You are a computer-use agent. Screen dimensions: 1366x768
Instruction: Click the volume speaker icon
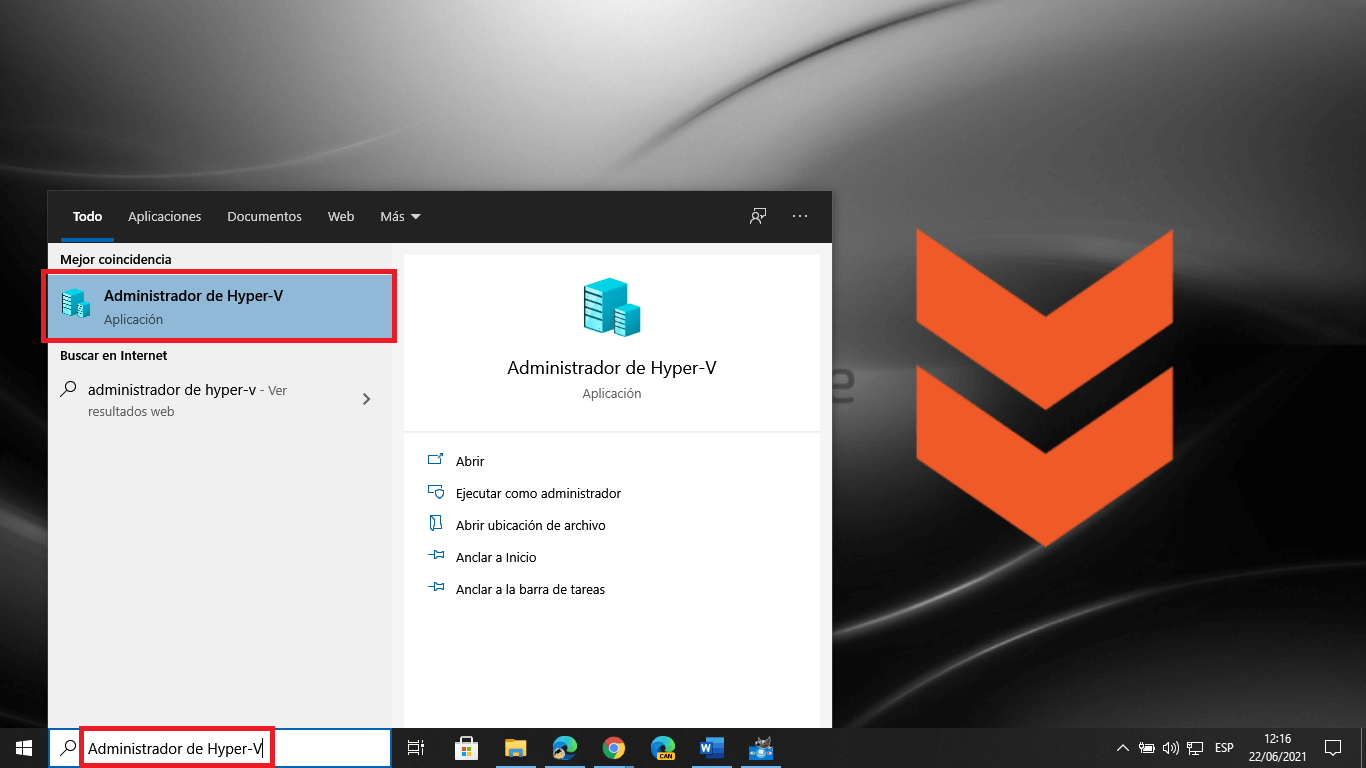pyautogui.click(x=1171, y=748)
